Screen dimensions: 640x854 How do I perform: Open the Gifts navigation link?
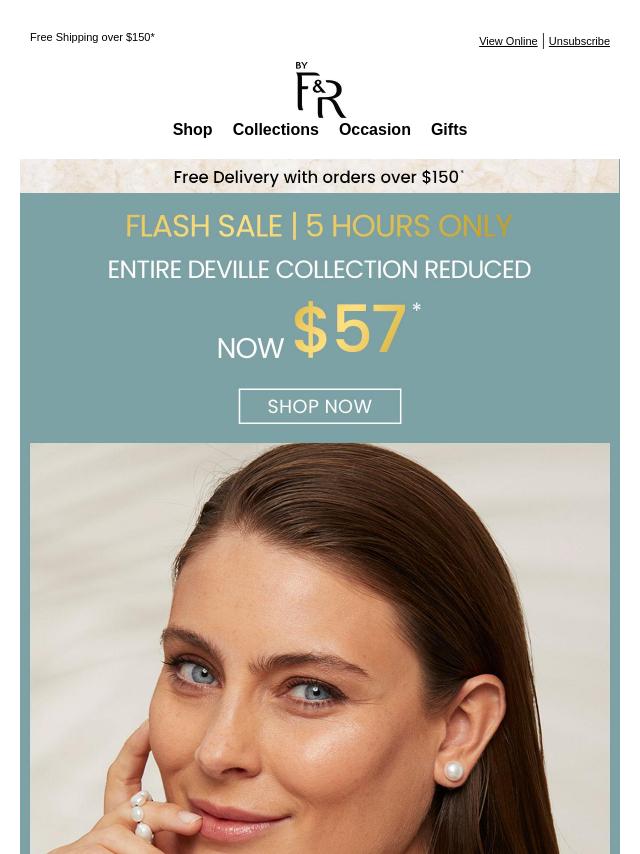click(x=449, y=130)
